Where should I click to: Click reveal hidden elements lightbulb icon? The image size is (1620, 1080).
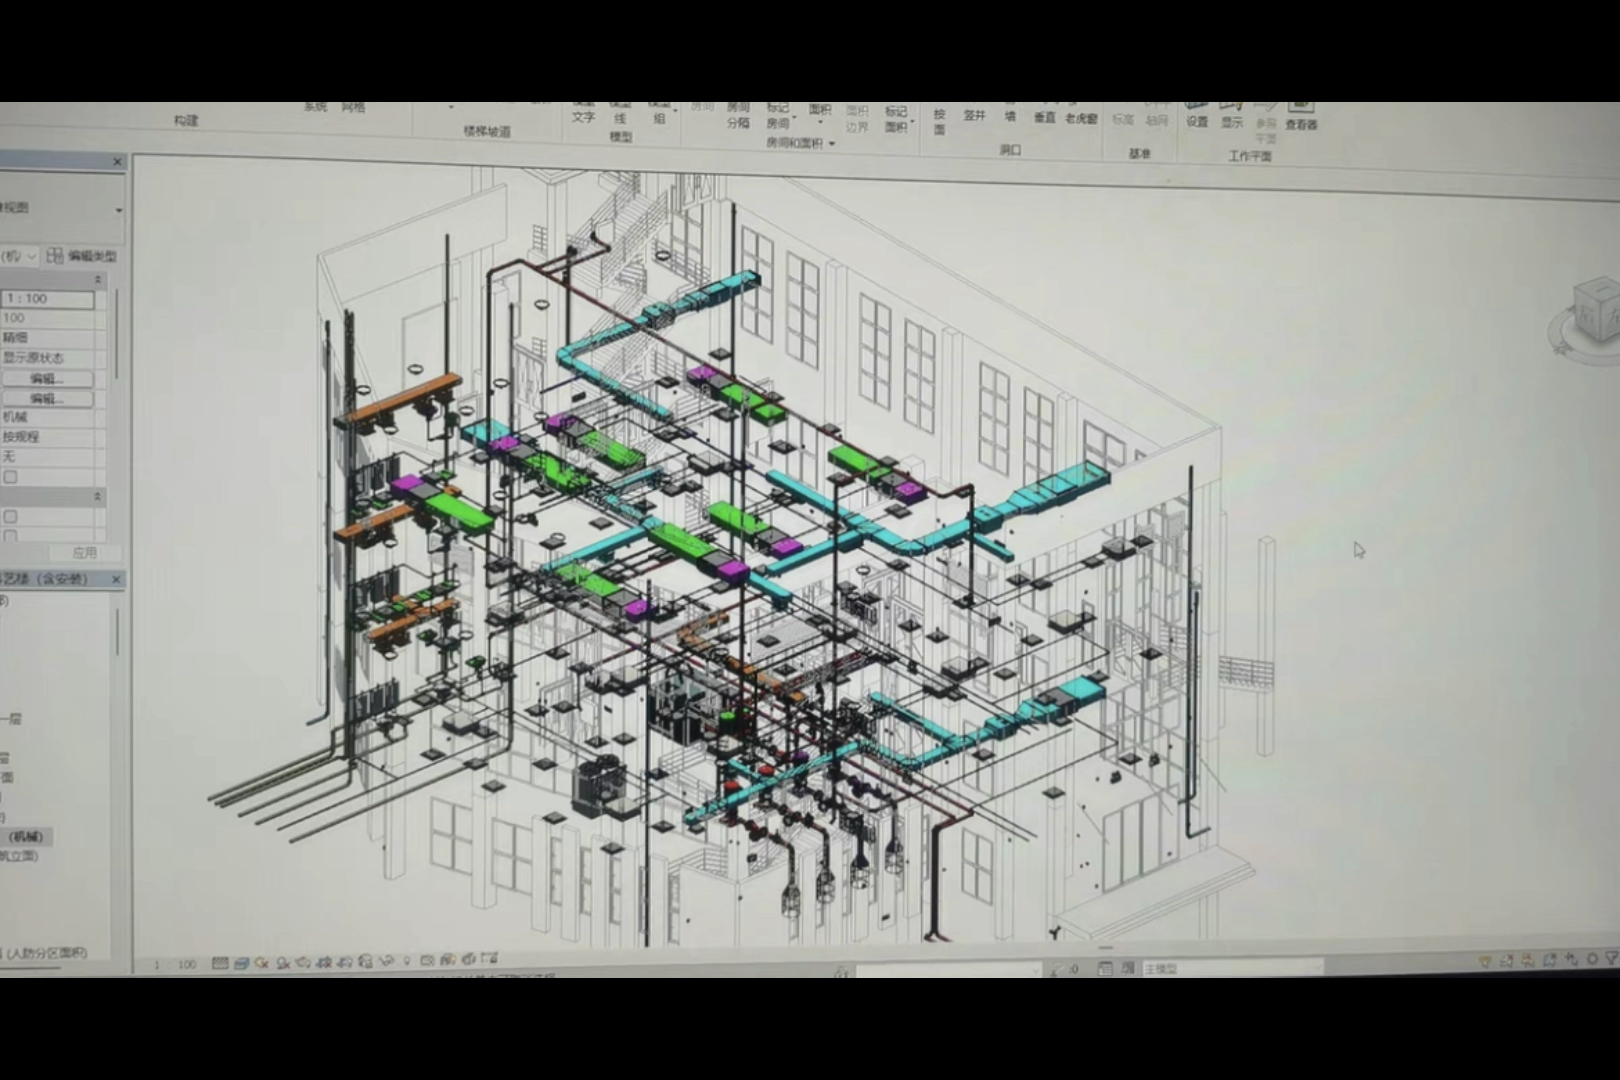[407, 960]
